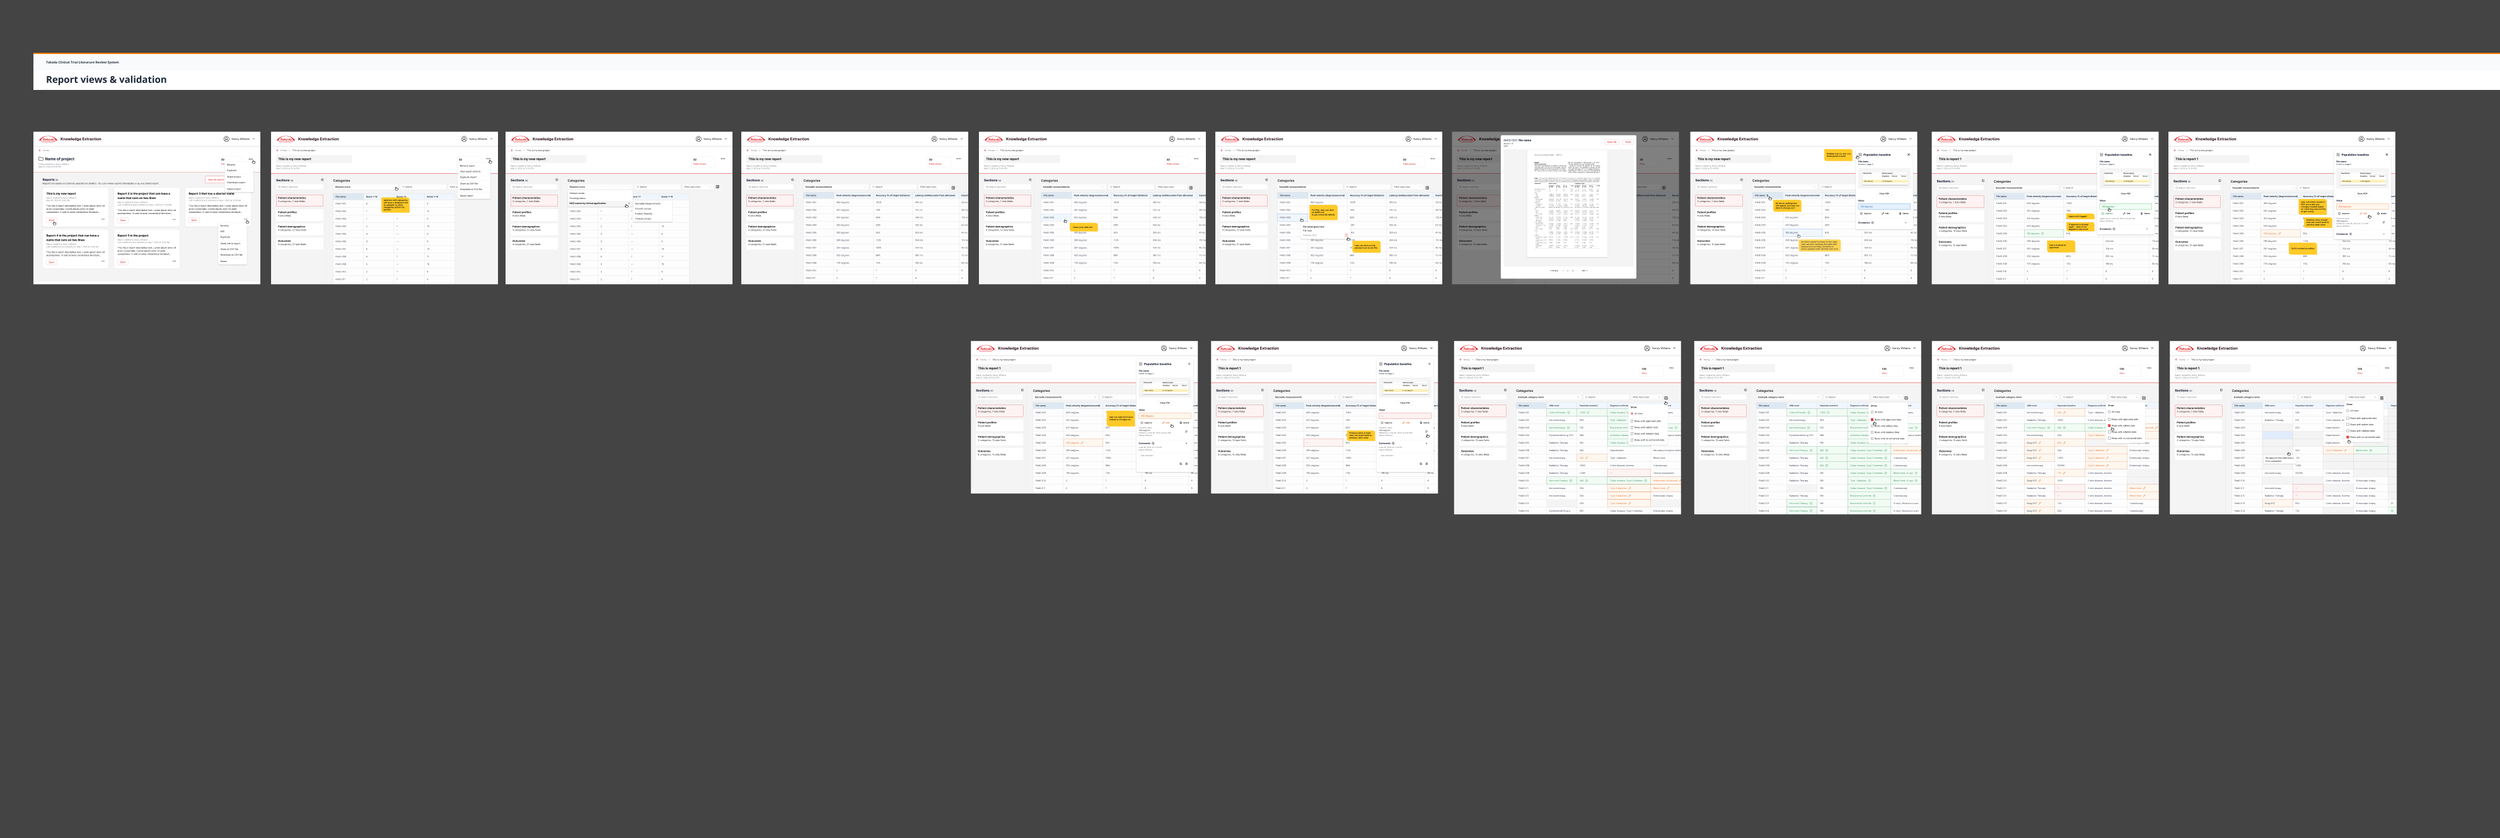Click the Search field in the second top-row frame

(423, 187)
